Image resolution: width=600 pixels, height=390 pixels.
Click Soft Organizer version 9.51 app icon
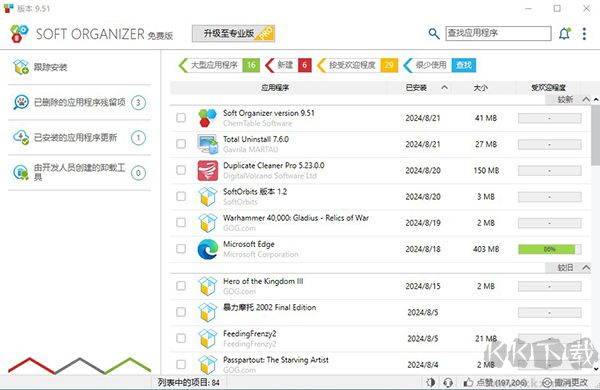tap(208, 117)
